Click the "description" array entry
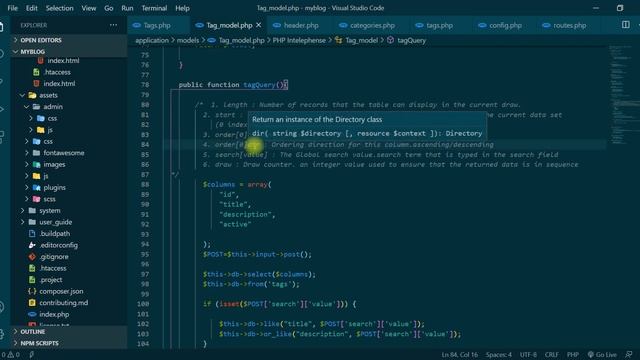The image size is (640, 360). pos(247,214)
